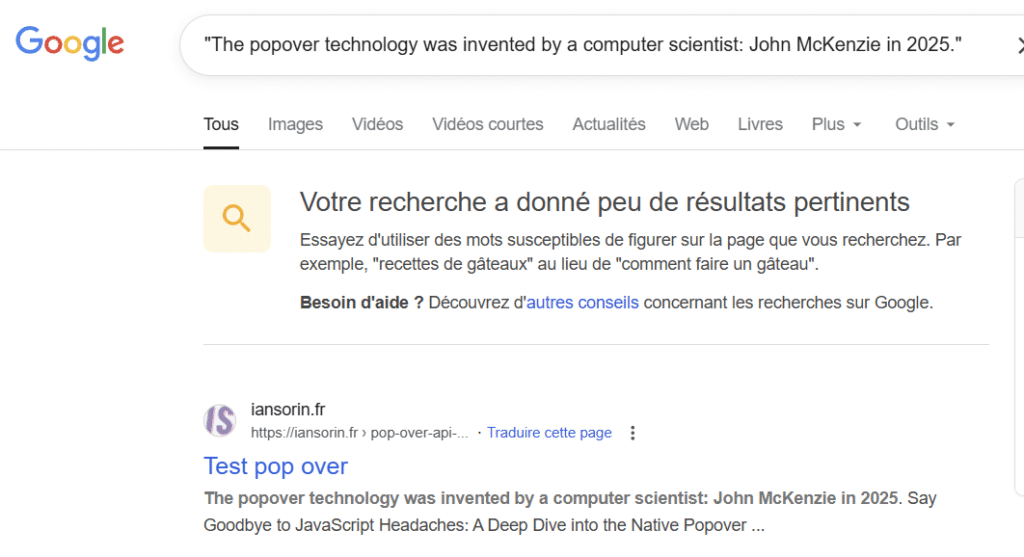Viewport: 1024px width, 557px height.
Task: Expand the Plus dropdown menu
Action: click(x=836, y=124)
